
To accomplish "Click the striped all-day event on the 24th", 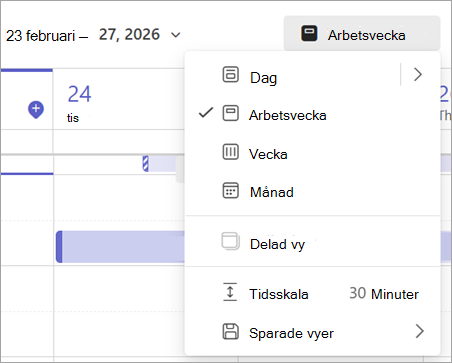I will (x=163, y=164).
